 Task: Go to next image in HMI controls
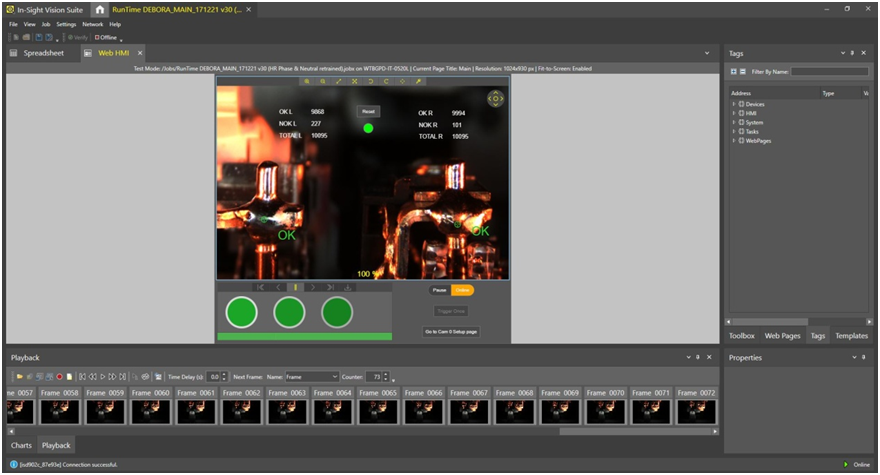click(313, 287)
